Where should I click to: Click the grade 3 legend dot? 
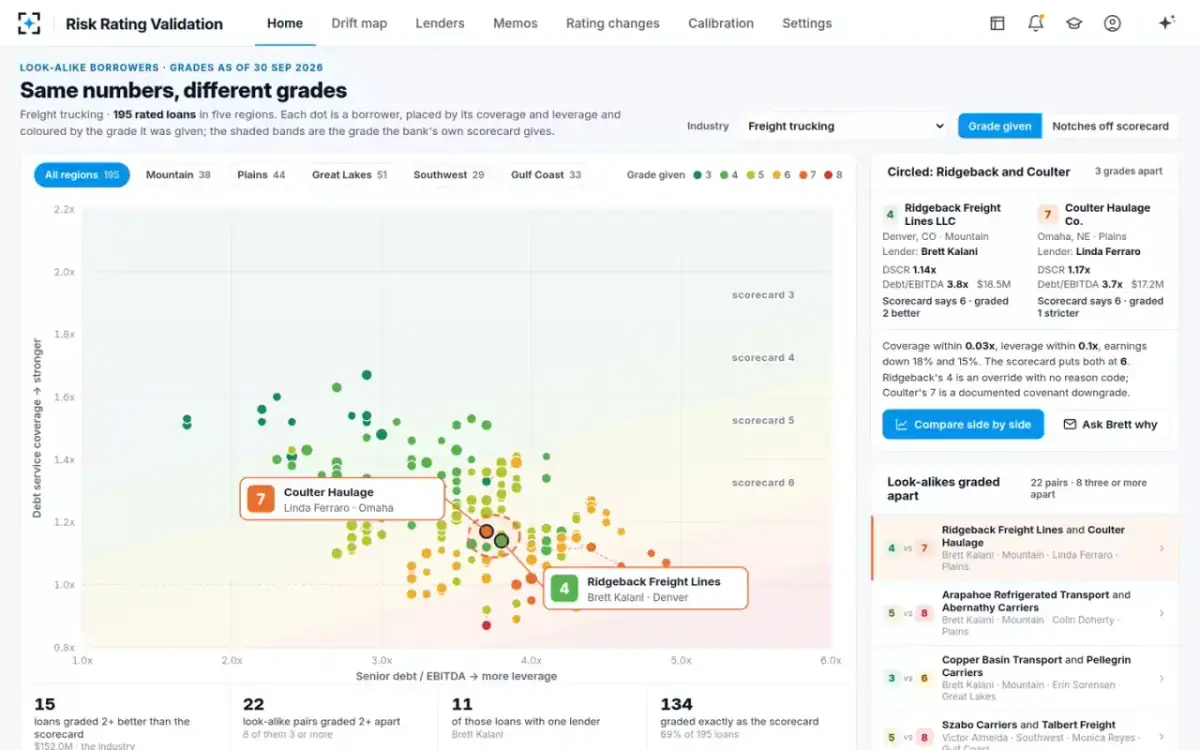(697, 175)
